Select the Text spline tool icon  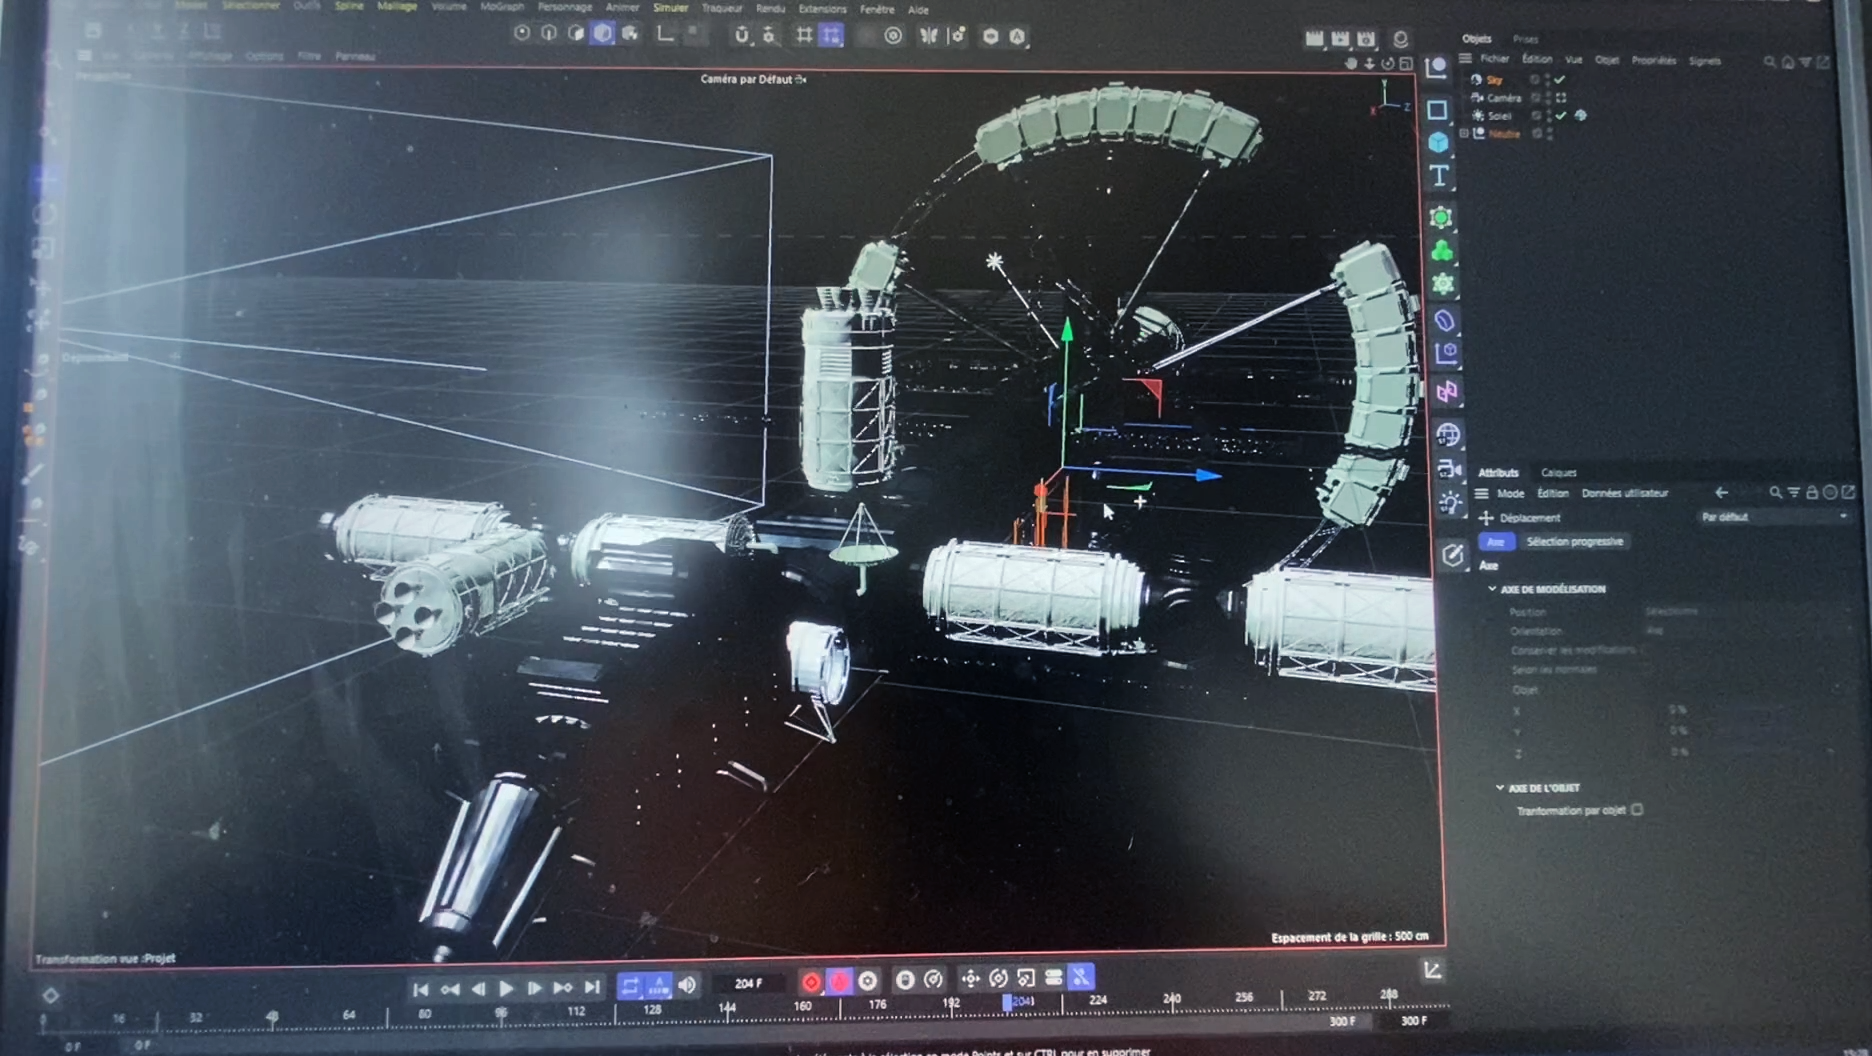pyautogui.click(x=1439, y=176)
